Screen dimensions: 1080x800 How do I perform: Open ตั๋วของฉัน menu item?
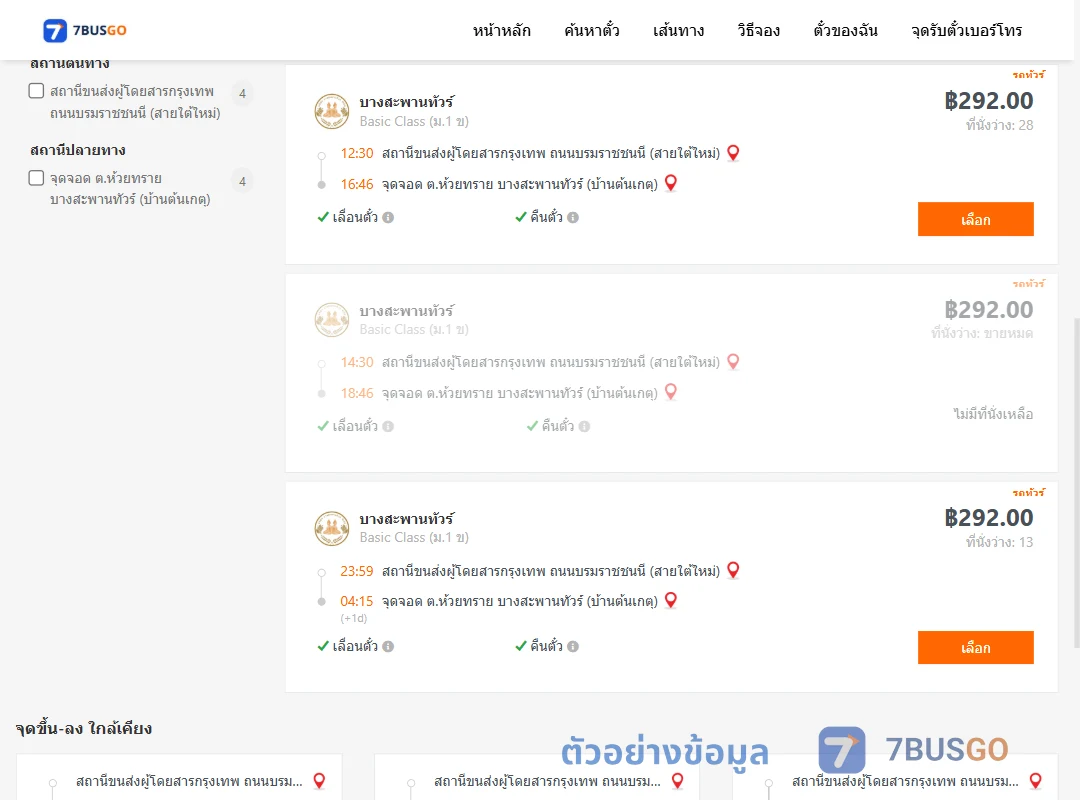[x=845, y=30]
